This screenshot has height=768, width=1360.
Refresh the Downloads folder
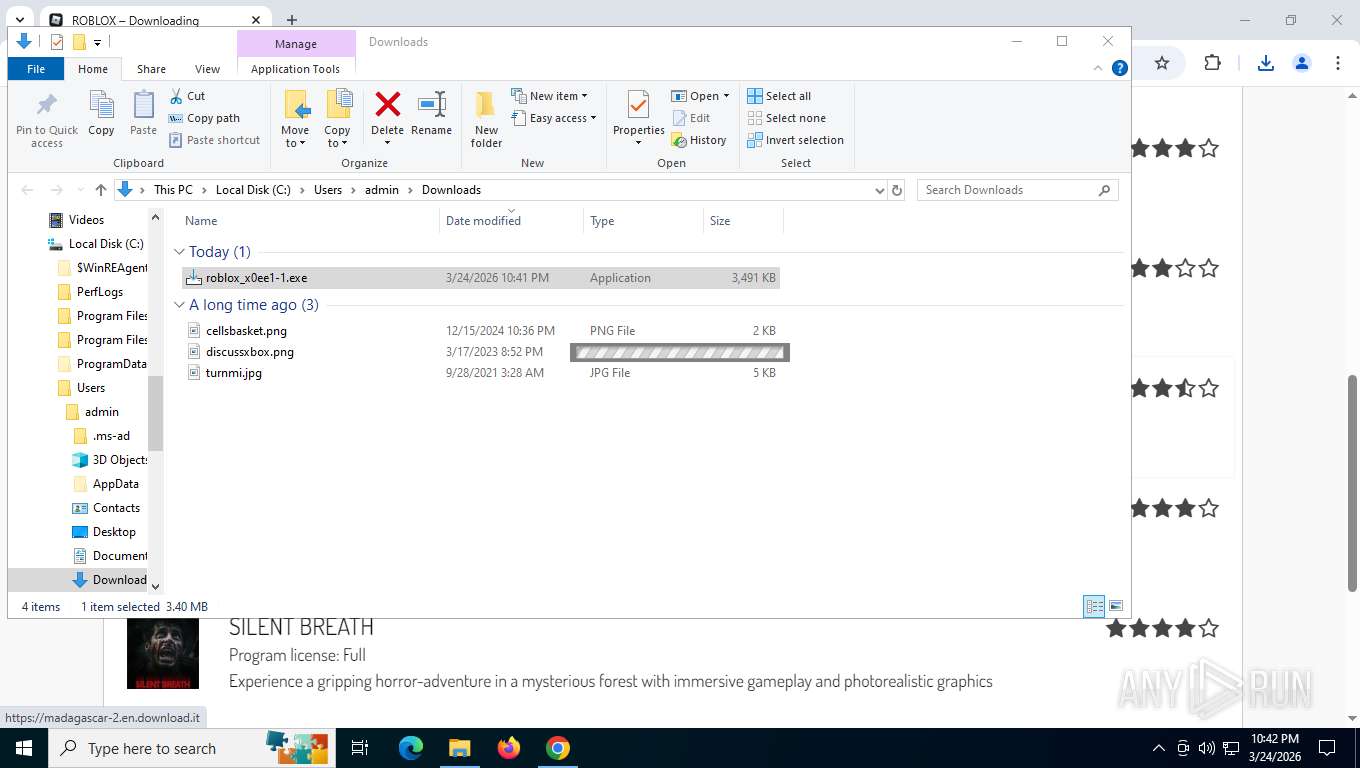(x=897, y=190)
